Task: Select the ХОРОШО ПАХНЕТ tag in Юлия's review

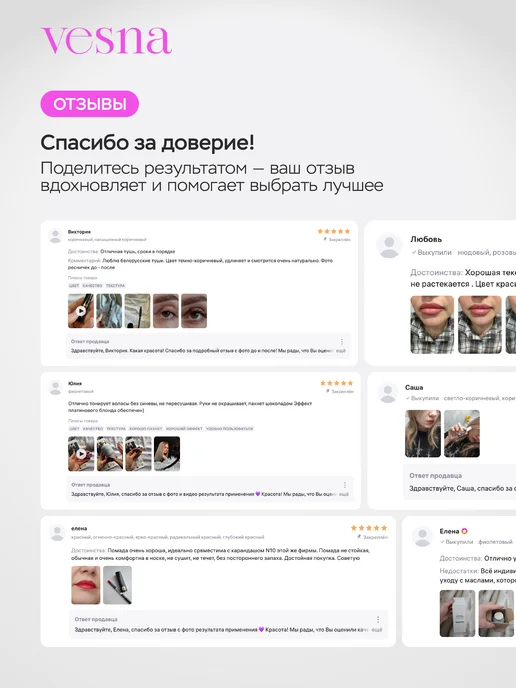Action: pyautogui.click(x=146, y=428)
